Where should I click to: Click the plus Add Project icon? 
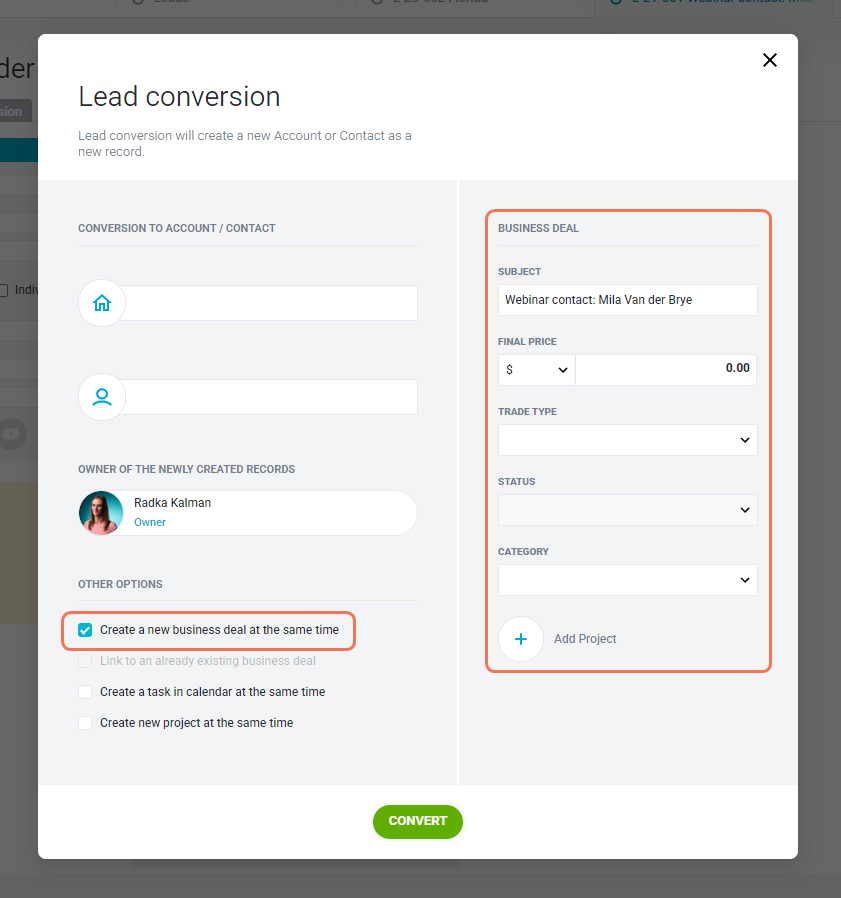(x=521, y=639)
